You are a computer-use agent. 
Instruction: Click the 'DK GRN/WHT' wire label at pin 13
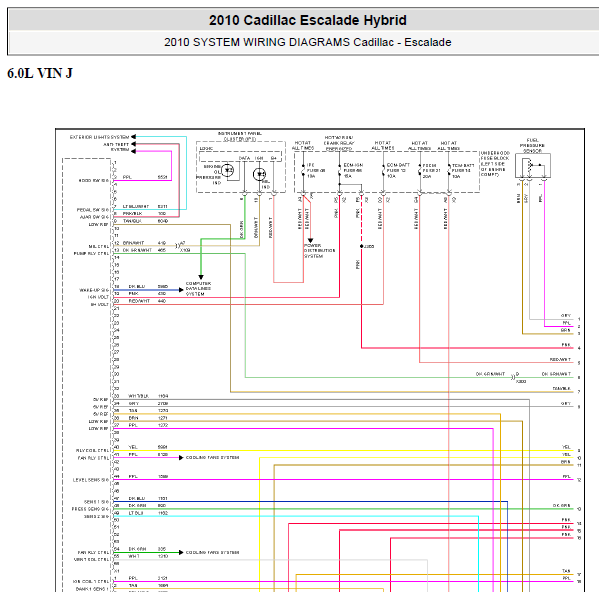click(x=137, y=250)
